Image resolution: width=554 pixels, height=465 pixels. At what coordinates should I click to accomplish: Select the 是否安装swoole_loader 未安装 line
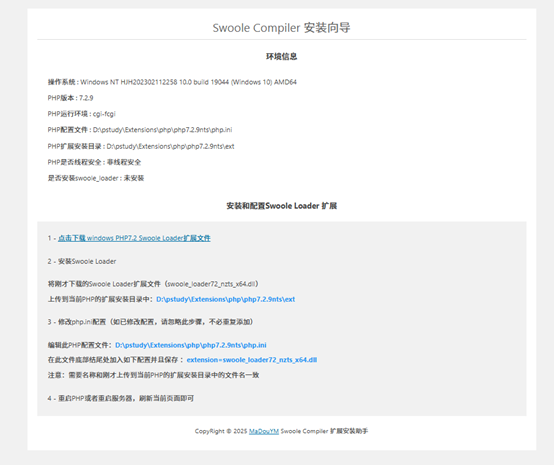(96, 178)
